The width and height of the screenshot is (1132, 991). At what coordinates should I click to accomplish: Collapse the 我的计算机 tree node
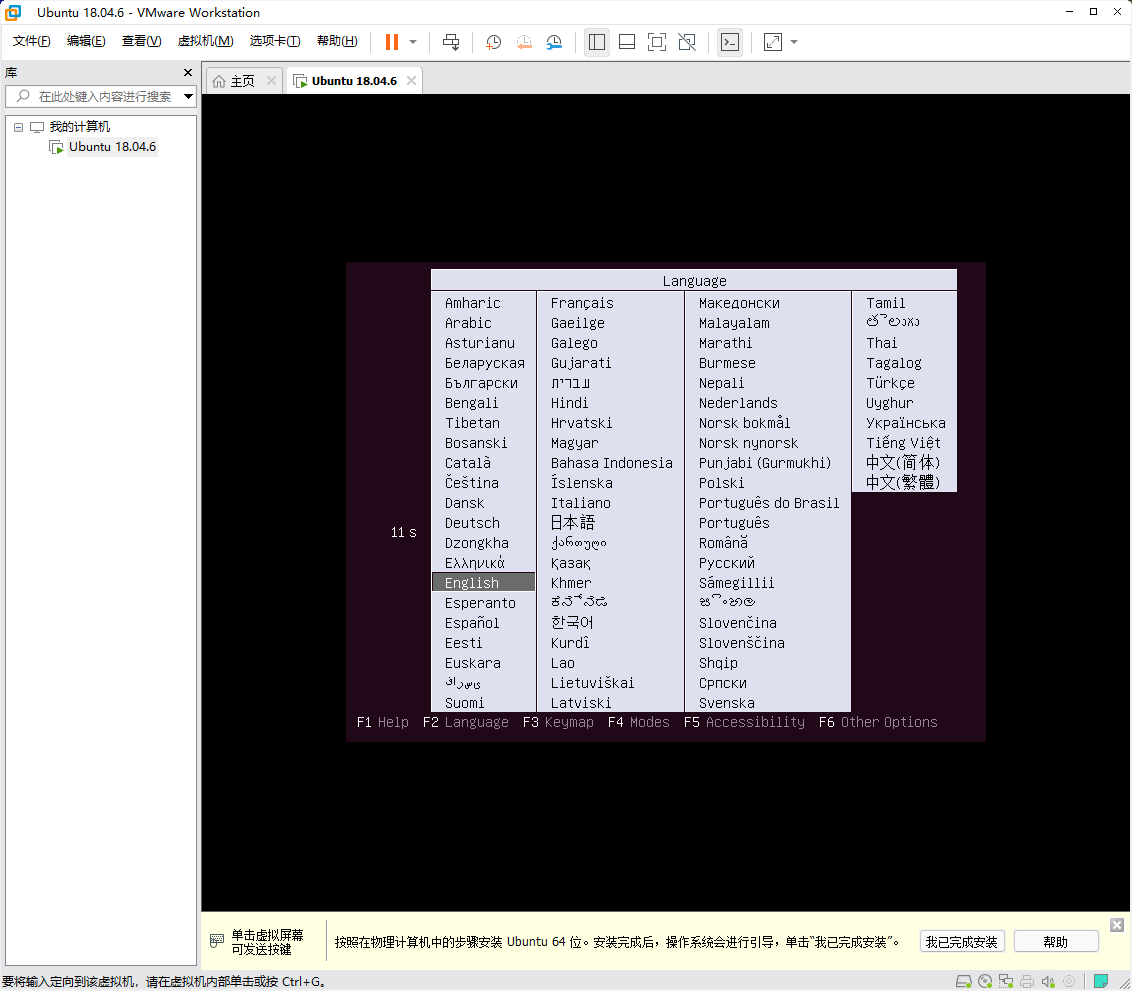click(19, 127)
